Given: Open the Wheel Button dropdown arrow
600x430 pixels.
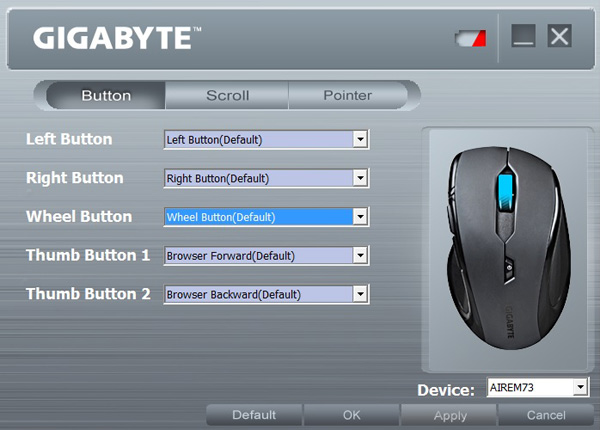Looking at the screenshot, I should tap(360, 217).
